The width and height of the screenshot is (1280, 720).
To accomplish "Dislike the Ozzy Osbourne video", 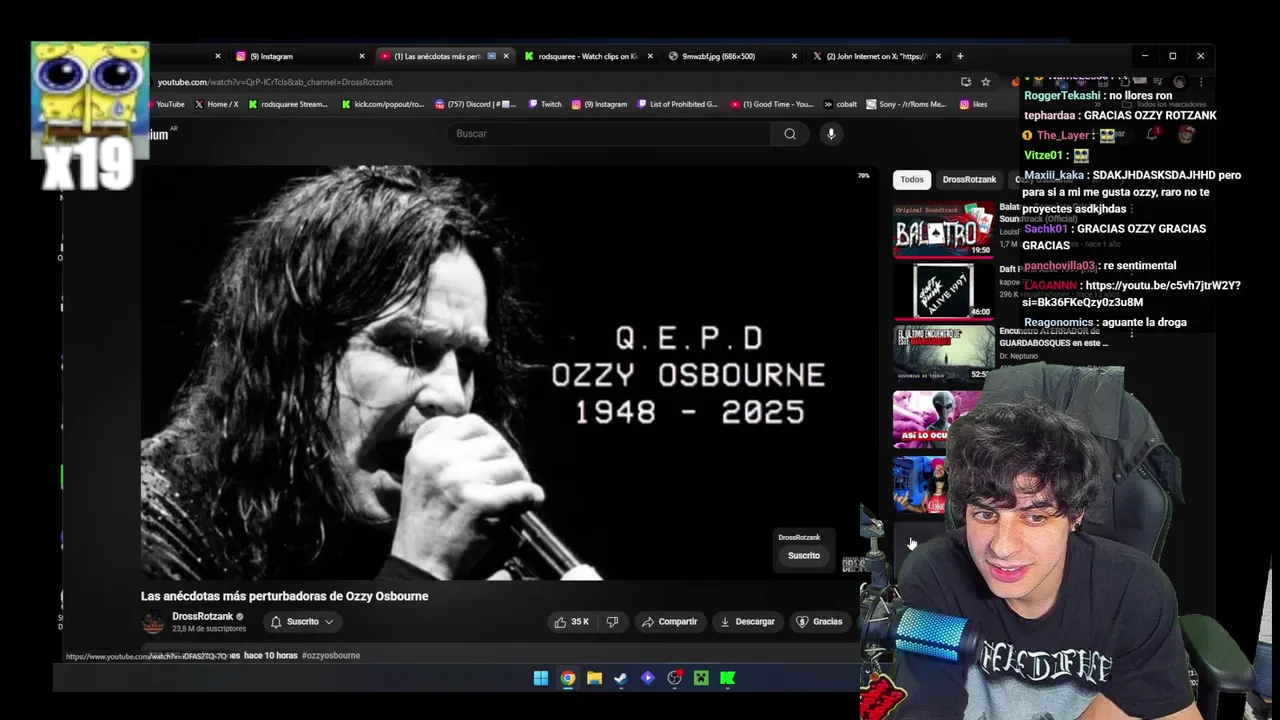I will [612, 622].
